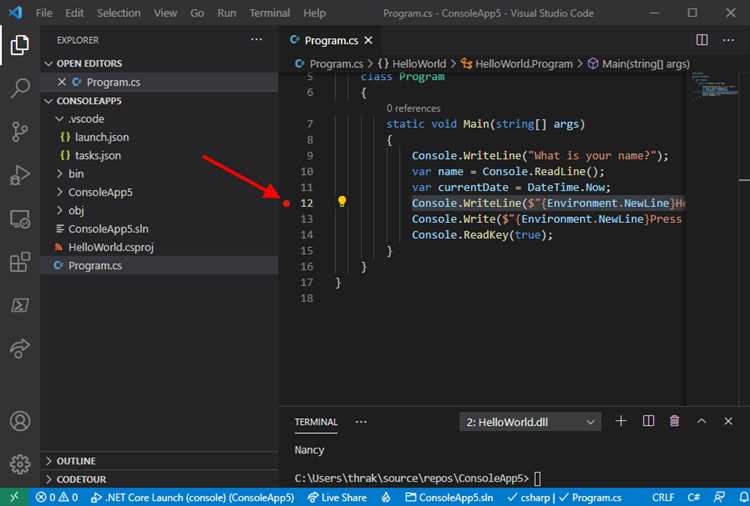Open the Run menu

click(x=227, y=13)
